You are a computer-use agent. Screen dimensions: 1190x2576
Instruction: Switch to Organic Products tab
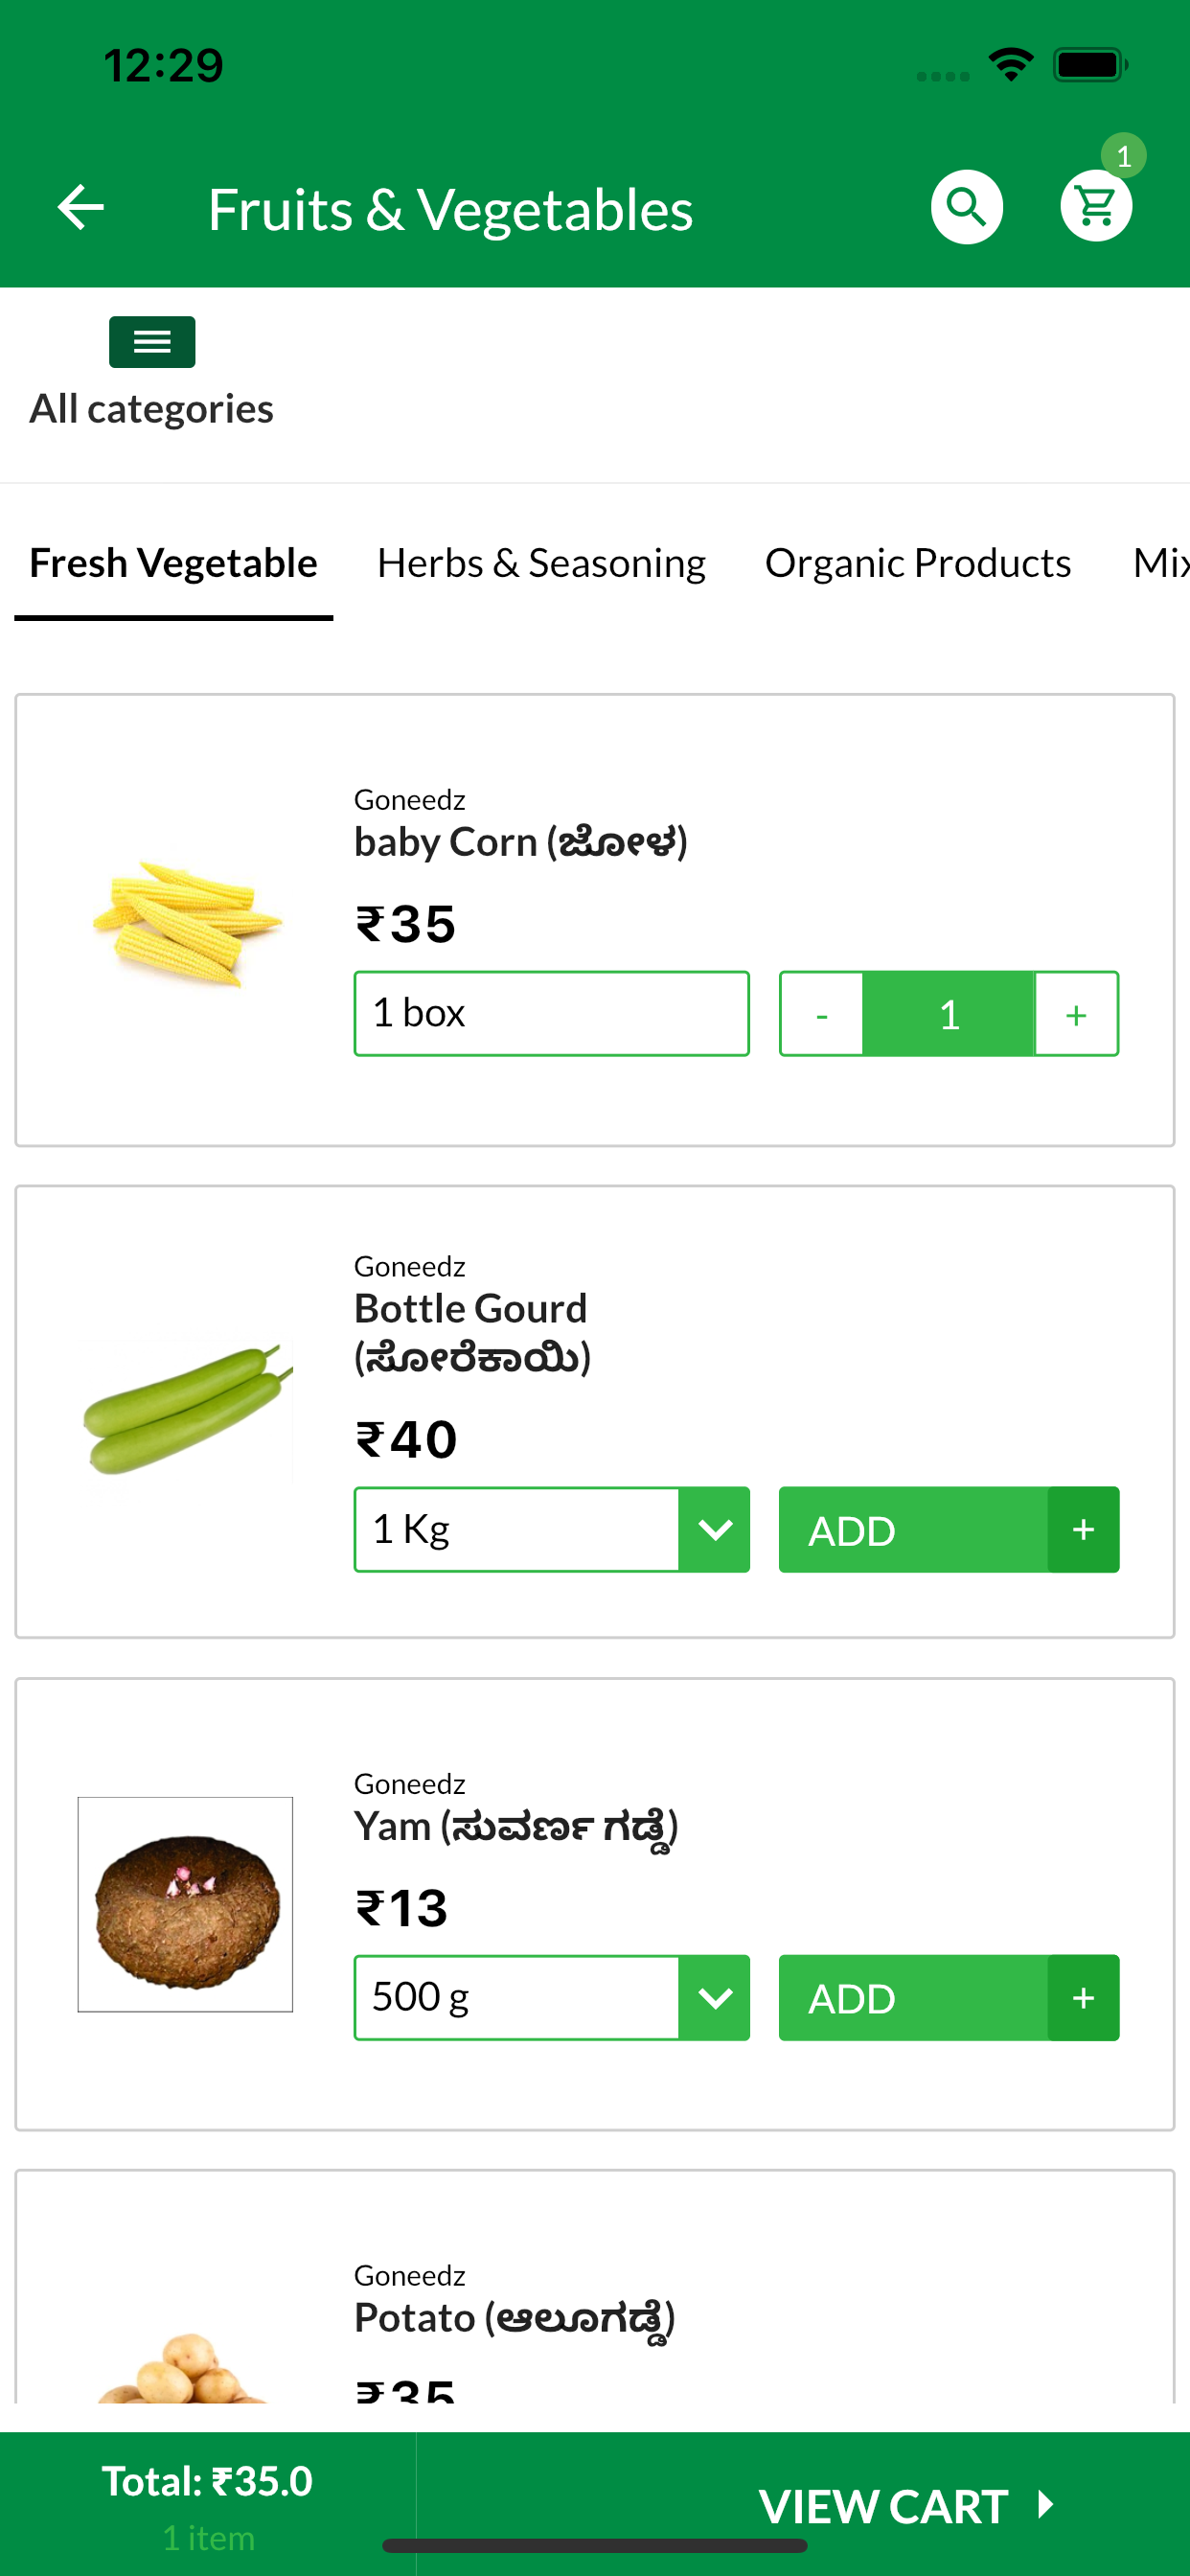(x=918, y=563)
